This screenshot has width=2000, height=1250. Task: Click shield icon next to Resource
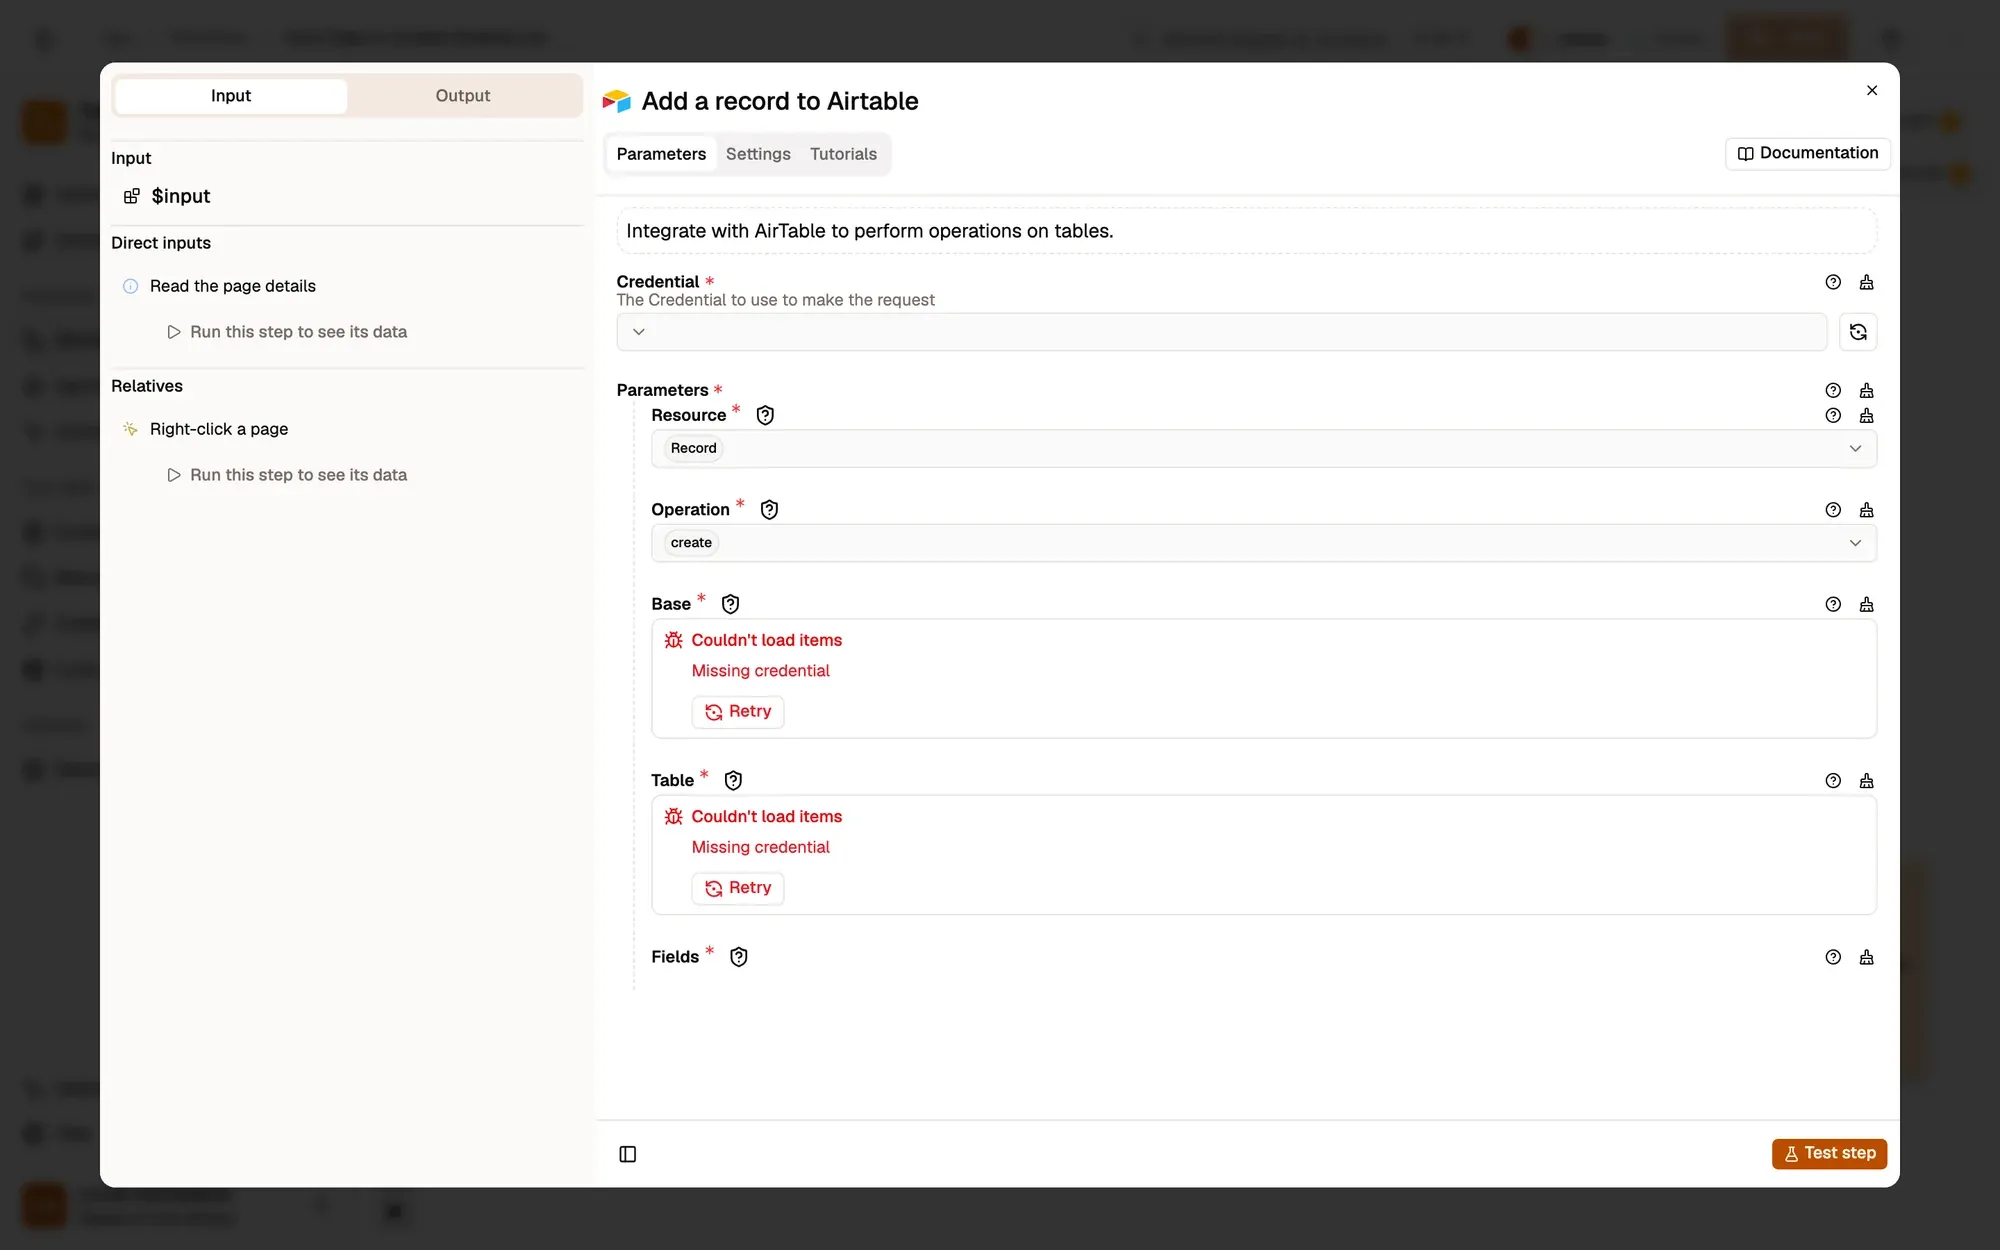tap(765, 415)
